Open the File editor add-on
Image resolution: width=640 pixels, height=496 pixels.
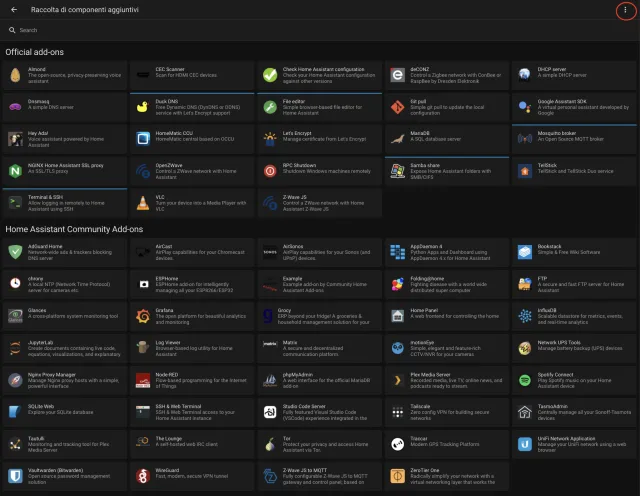coord(318,105)
